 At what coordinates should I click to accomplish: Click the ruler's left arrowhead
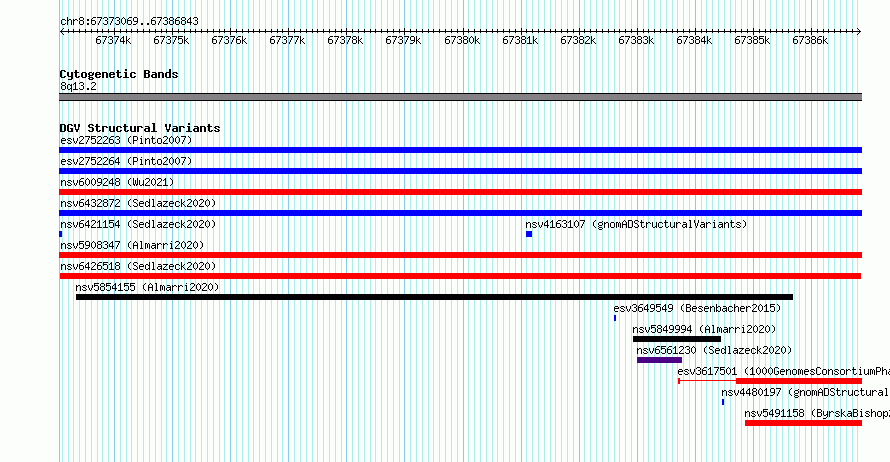coord(62,32)
